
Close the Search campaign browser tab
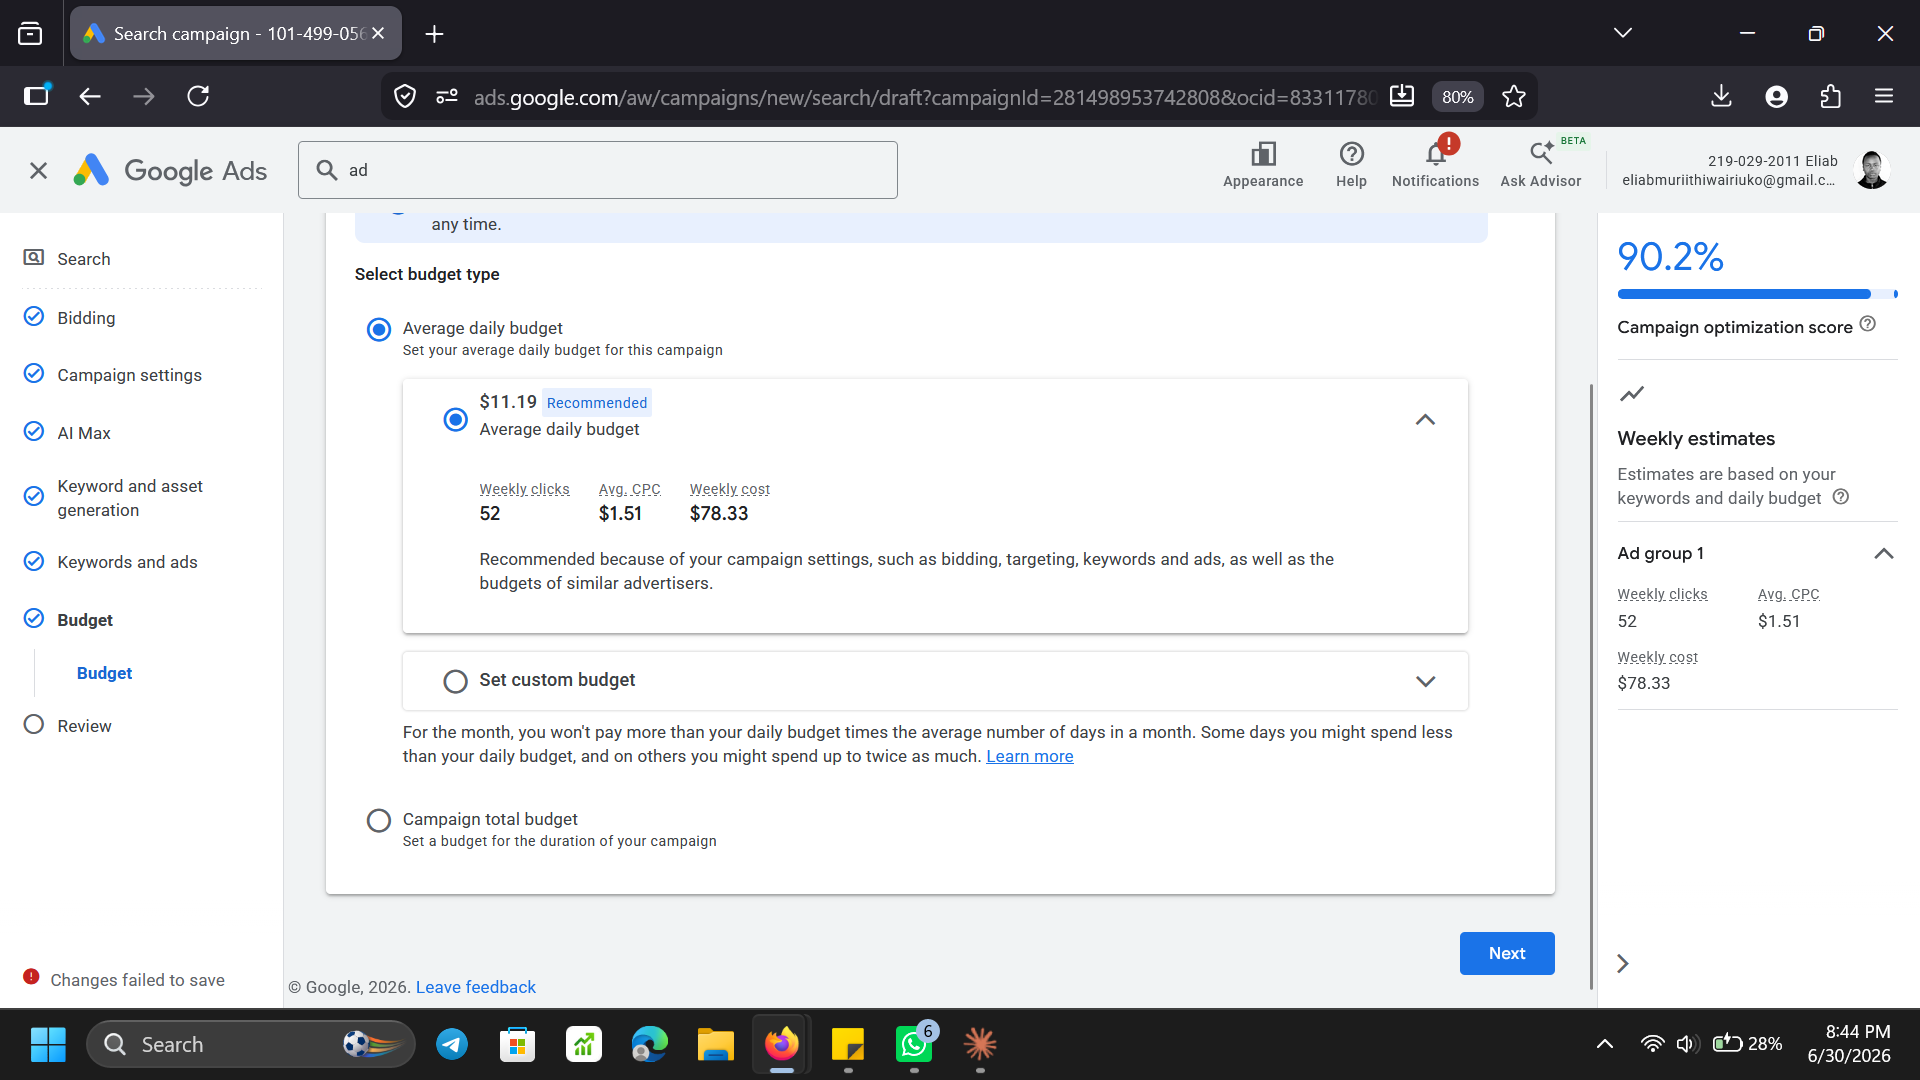tap(378, 33)
